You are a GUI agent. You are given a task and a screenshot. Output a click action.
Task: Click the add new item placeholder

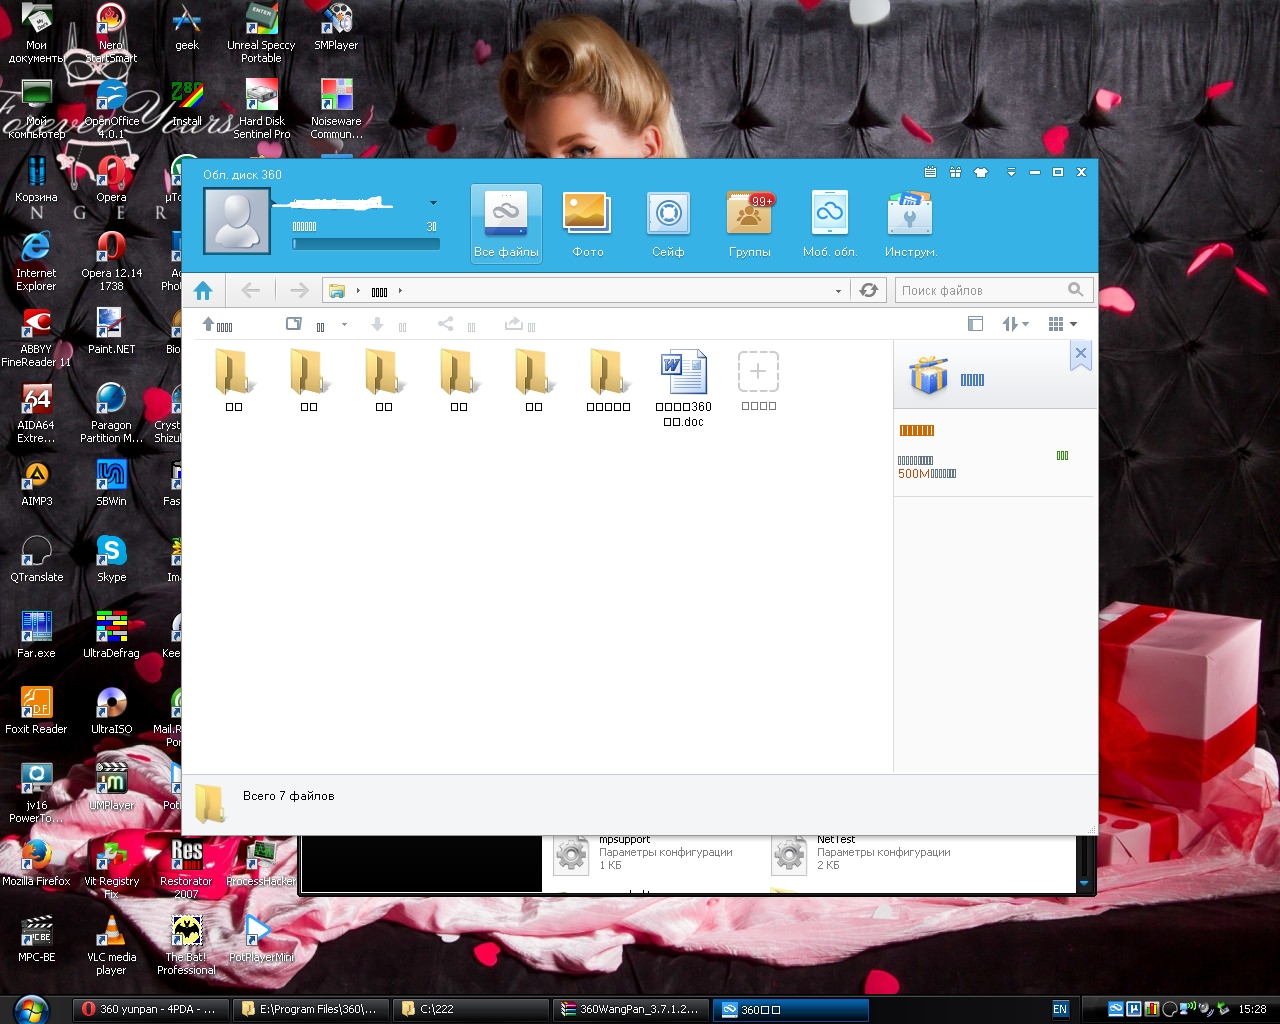pyautogui.click(x=758, y=372)
